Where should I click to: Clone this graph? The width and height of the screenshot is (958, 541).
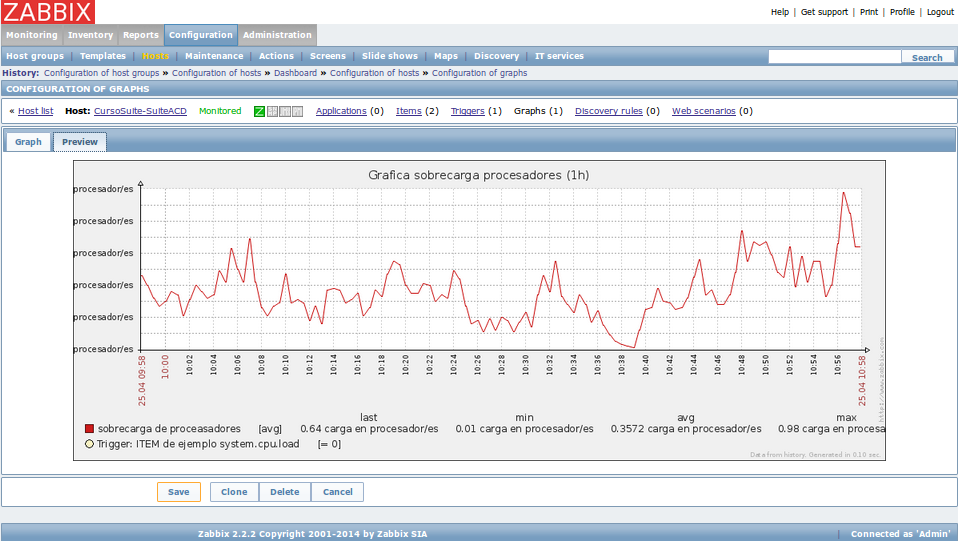pyautogui.click(x=234, y=492)
